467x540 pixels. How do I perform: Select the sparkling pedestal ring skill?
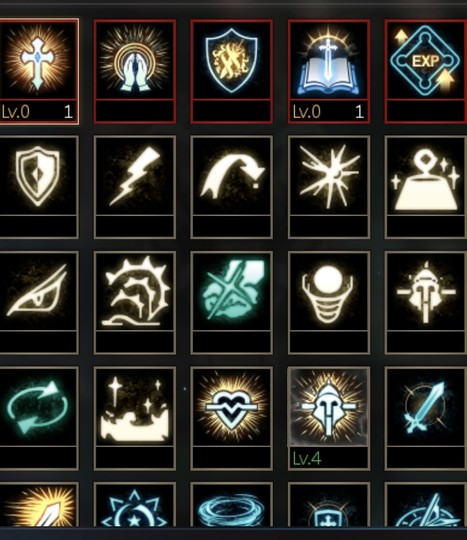pos(426,176)
